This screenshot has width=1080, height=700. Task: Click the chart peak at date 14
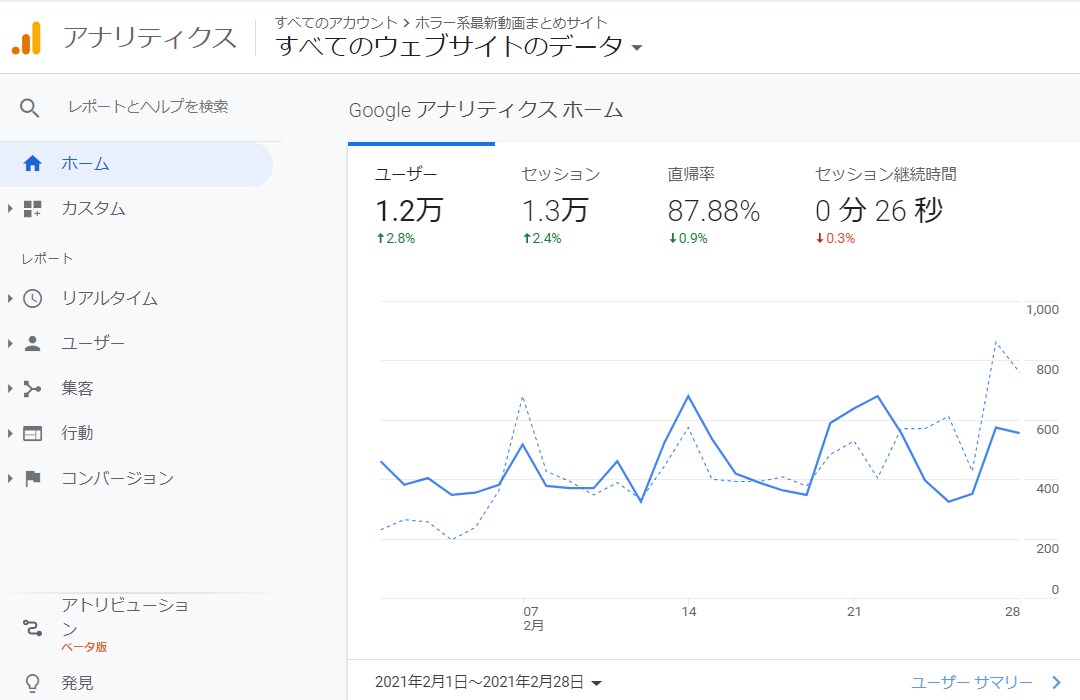pos(688,396)
